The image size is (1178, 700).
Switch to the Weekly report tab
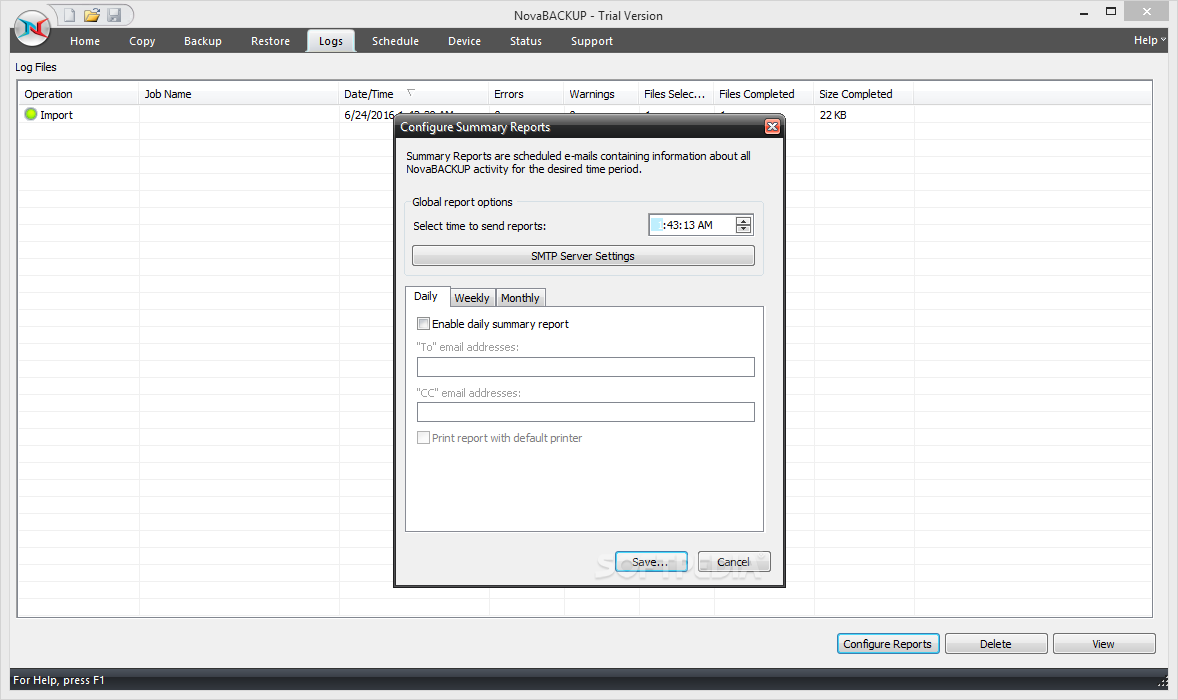(472, 298)
